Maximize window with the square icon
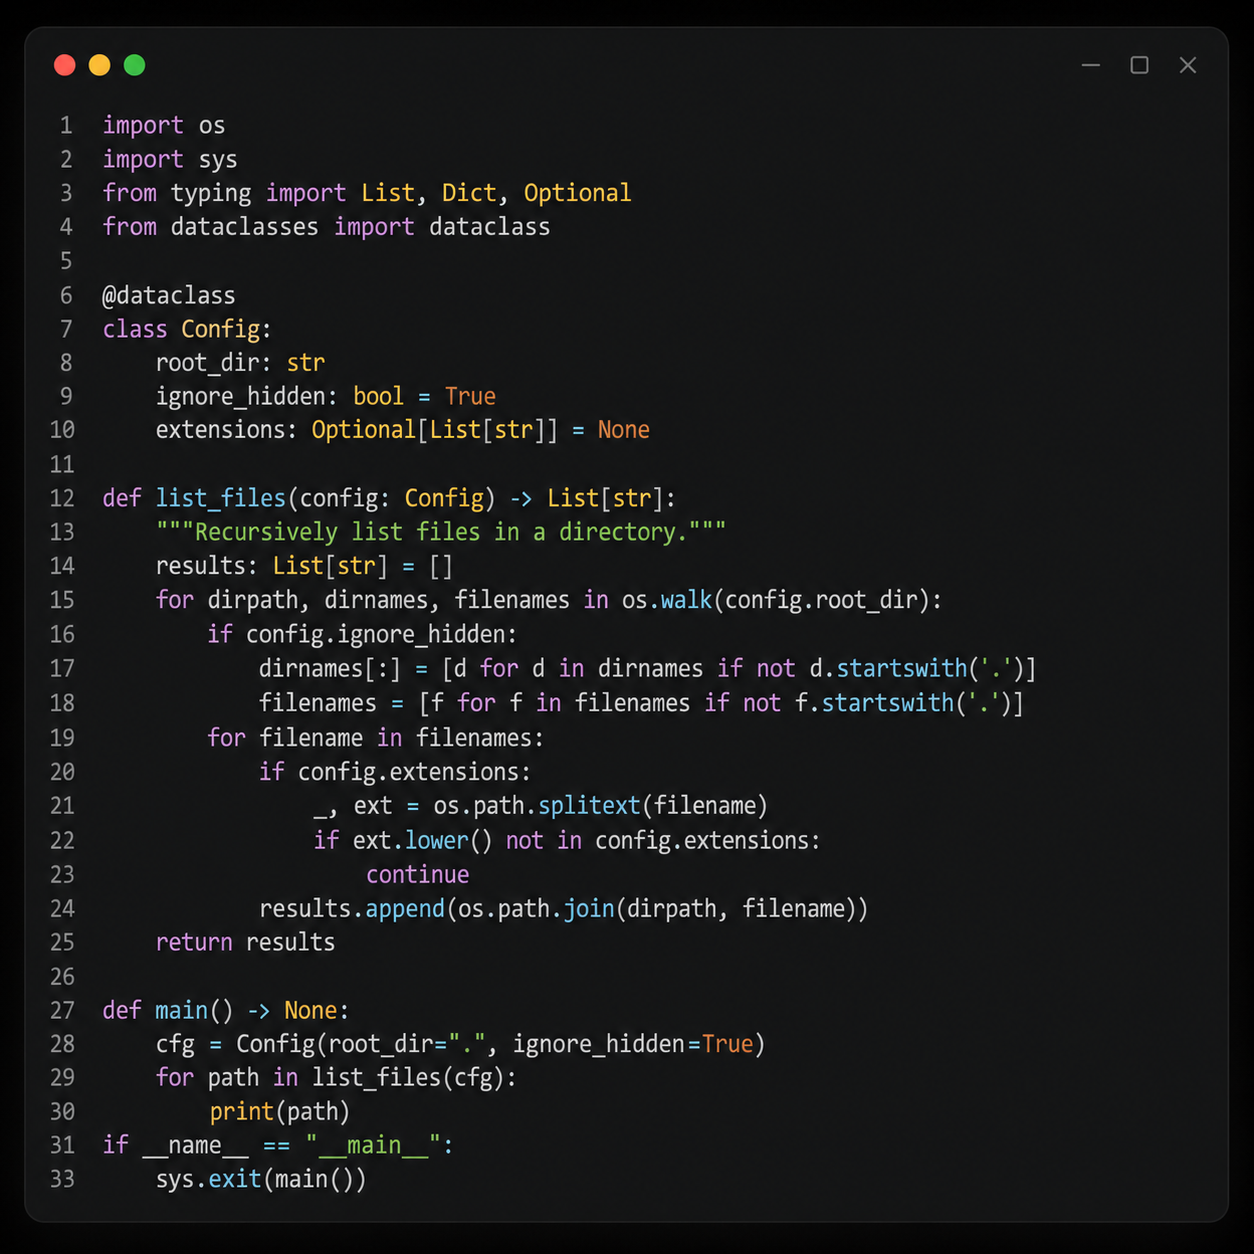This screenshot has height=1254, width=1254. [x=1139, y=65]
